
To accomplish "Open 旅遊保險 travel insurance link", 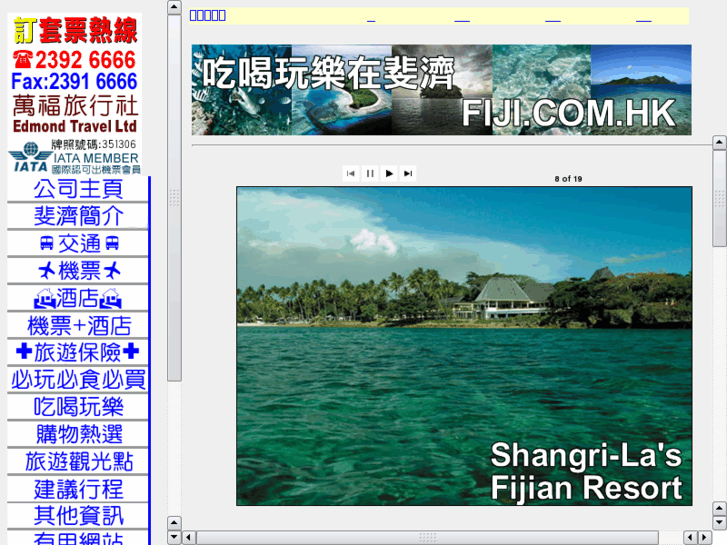I will point(78,353).
